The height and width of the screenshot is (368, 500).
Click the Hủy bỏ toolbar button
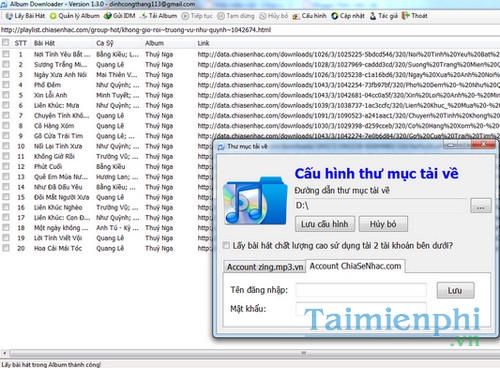pos(273,16)
